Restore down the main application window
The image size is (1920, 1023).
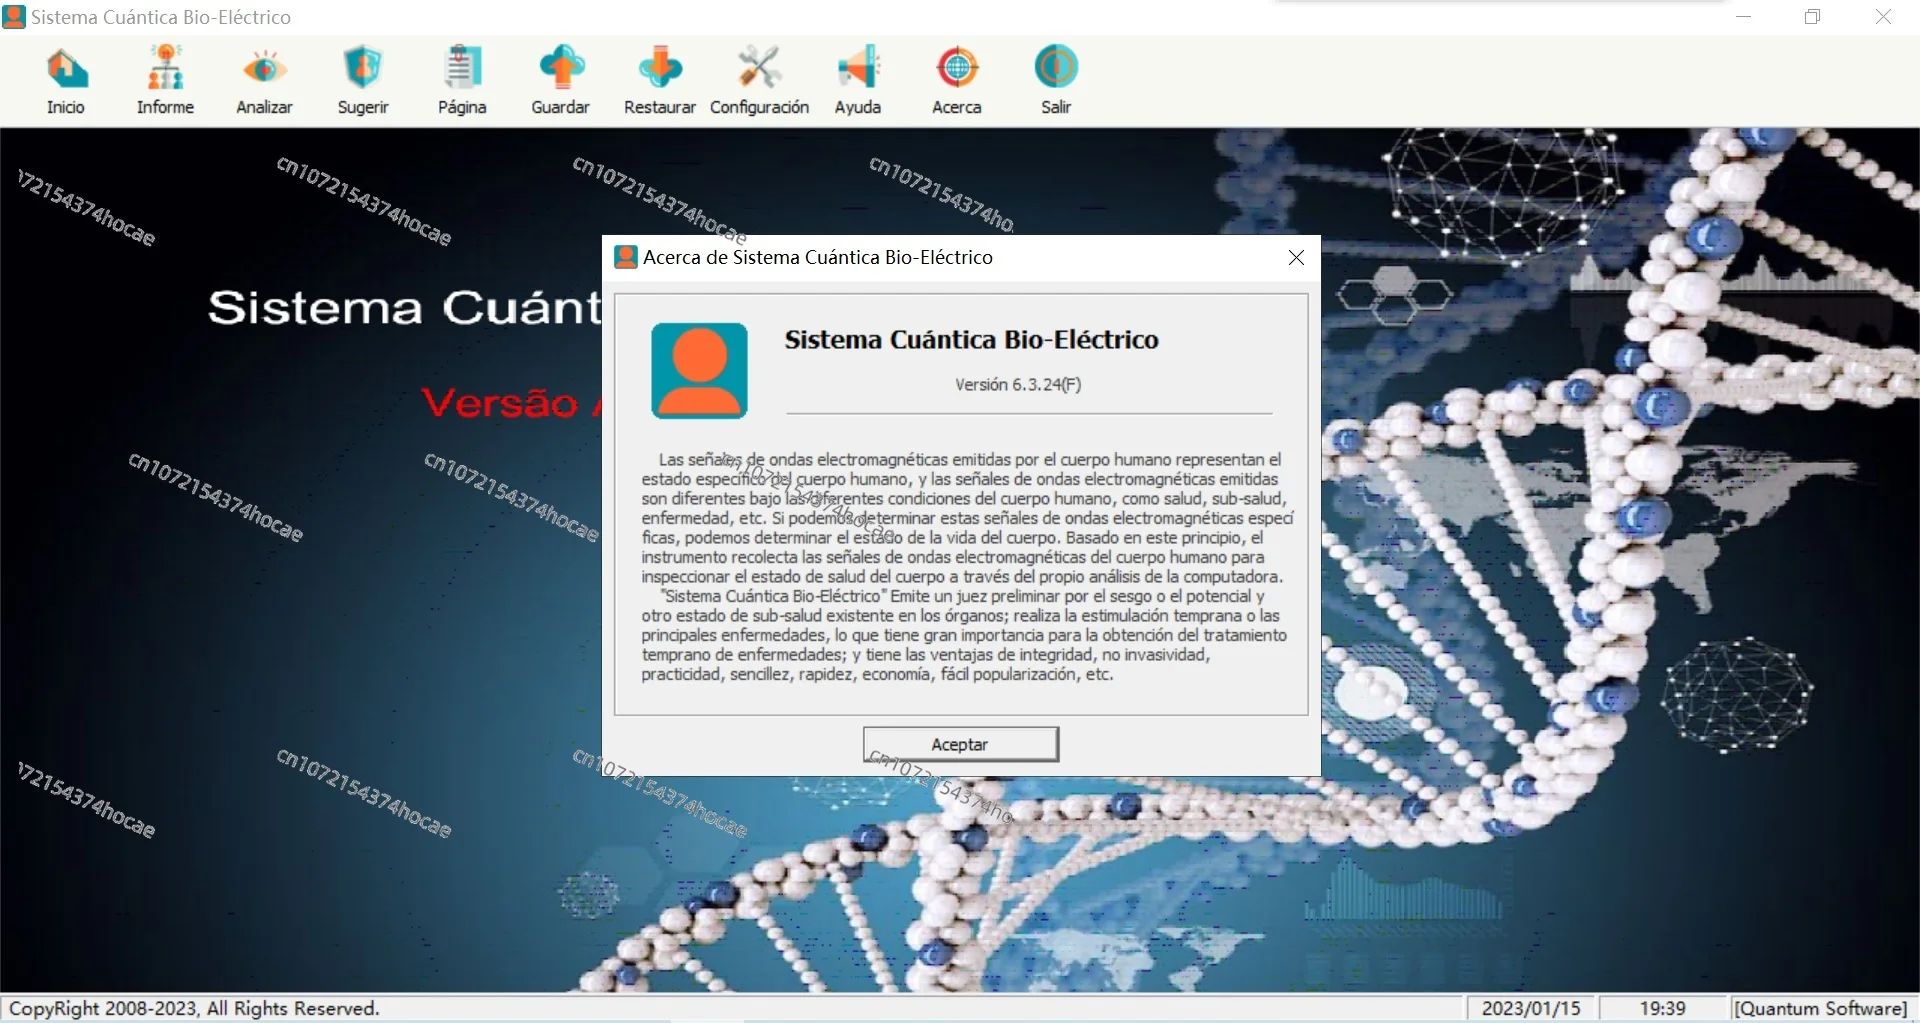(1813, 17)
